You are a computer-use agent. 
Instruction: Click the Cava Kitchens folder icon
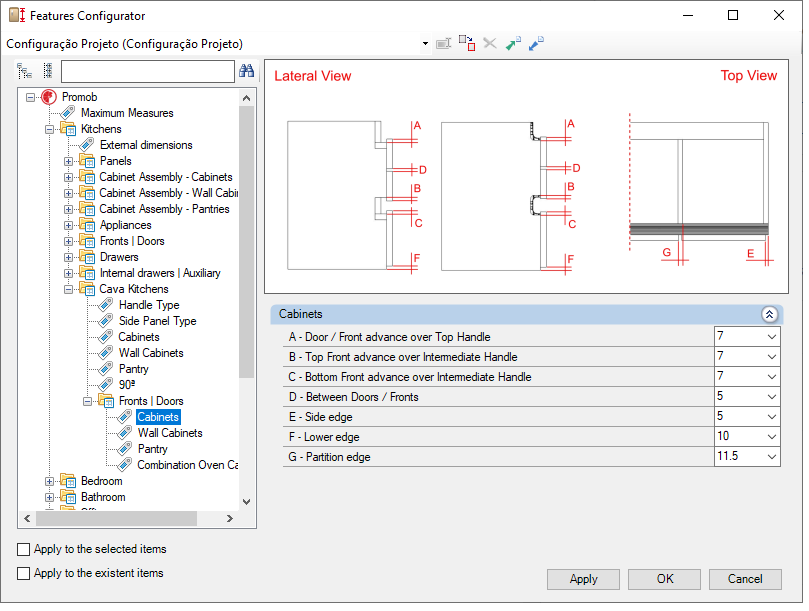pyautogui.click(x=87, y=289)
